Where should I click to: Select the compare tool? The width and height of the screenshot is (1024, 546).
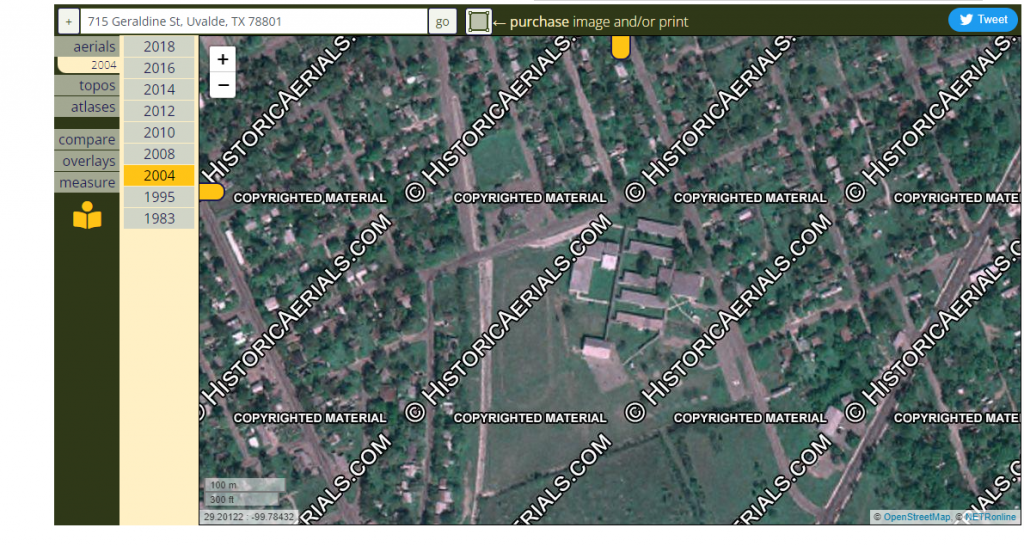coord(88,140)
